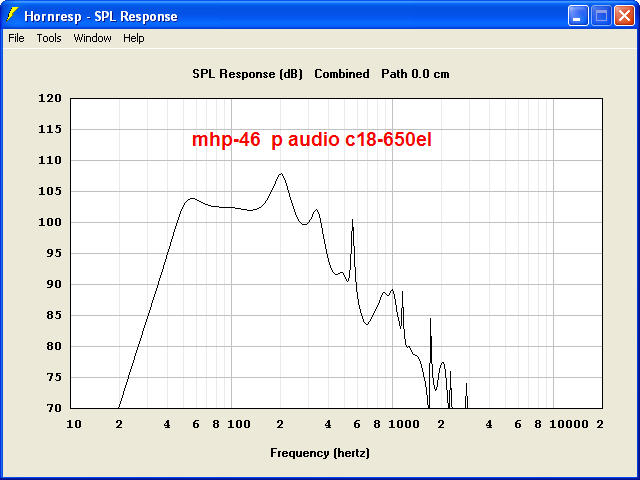The width and height of the screenshot is (640, 480).
Task: Click the SPL Response (dB) chart title
Action: pyautogui.click(x=247, y=74)
